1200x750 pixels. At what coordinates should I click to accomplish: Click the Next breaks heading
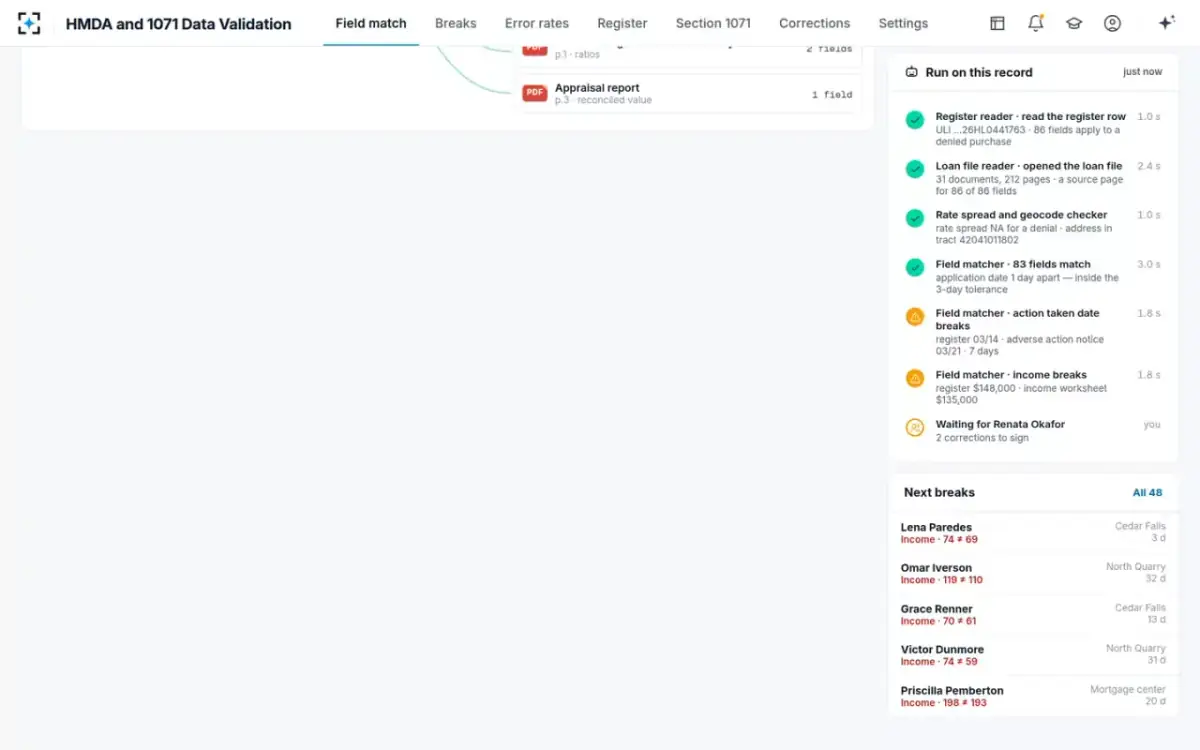[x=939, y=492]
